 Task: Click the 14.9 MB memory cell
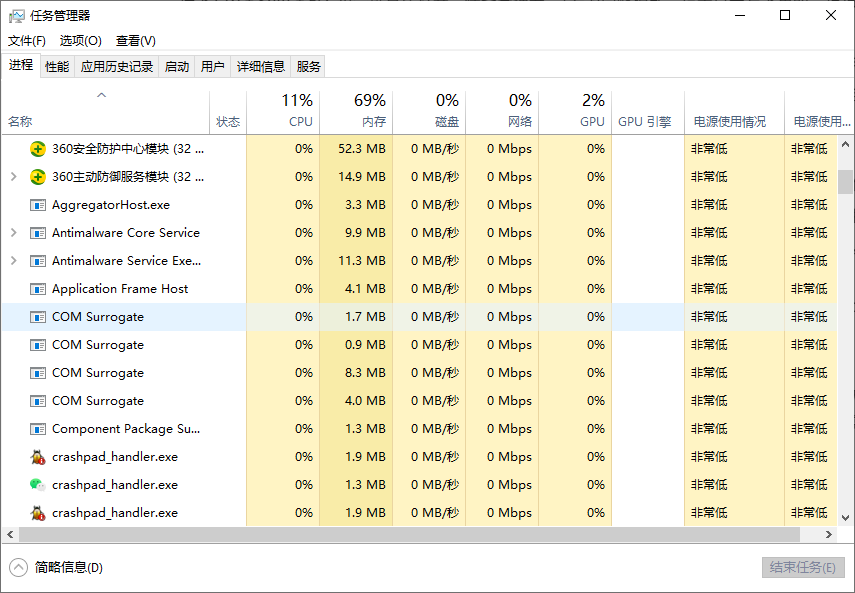click(356, 177)
